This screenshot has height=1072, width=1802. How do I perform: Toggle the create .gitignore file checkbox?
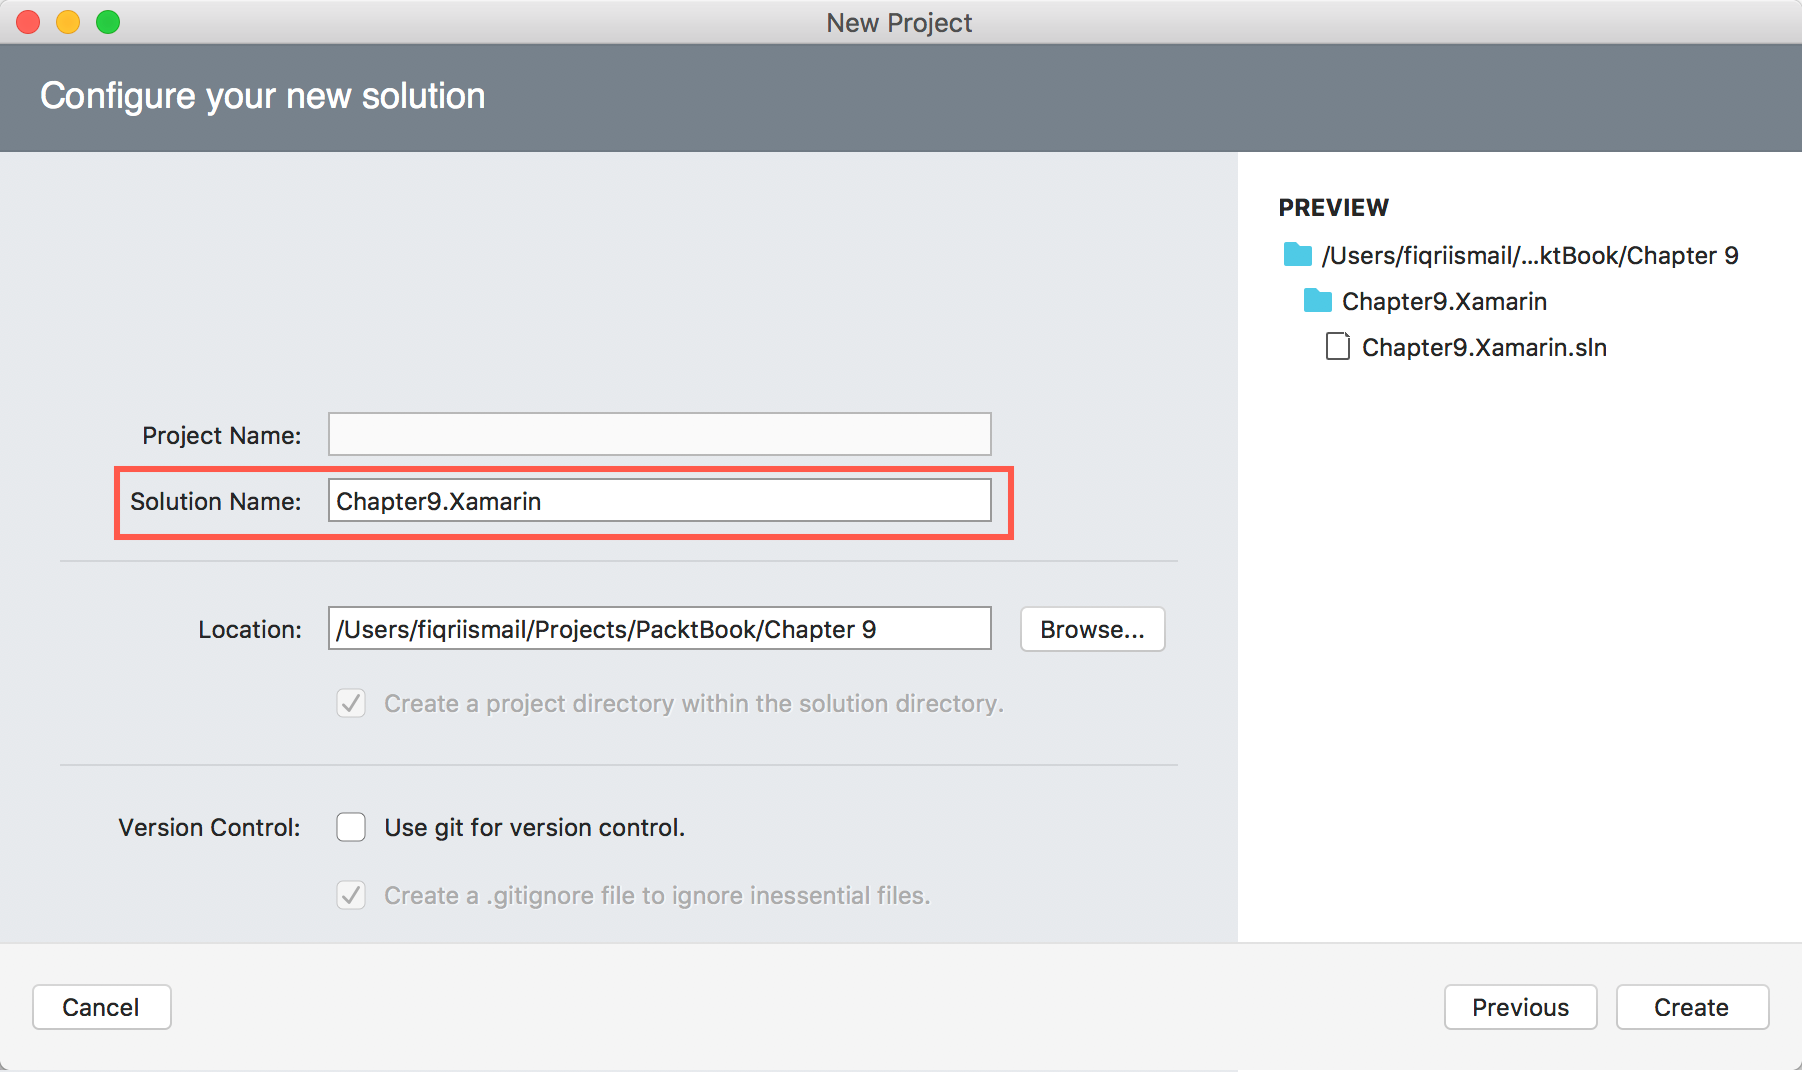point(351,896)
